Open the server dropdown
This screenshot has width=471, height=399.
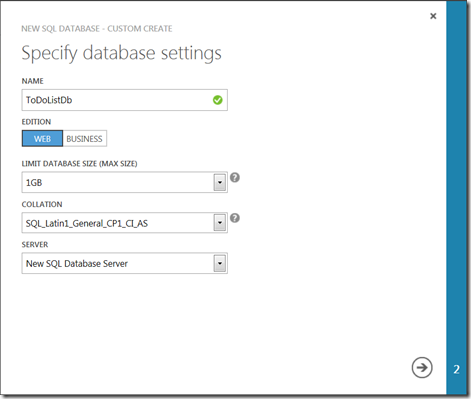tap(125, 263)
